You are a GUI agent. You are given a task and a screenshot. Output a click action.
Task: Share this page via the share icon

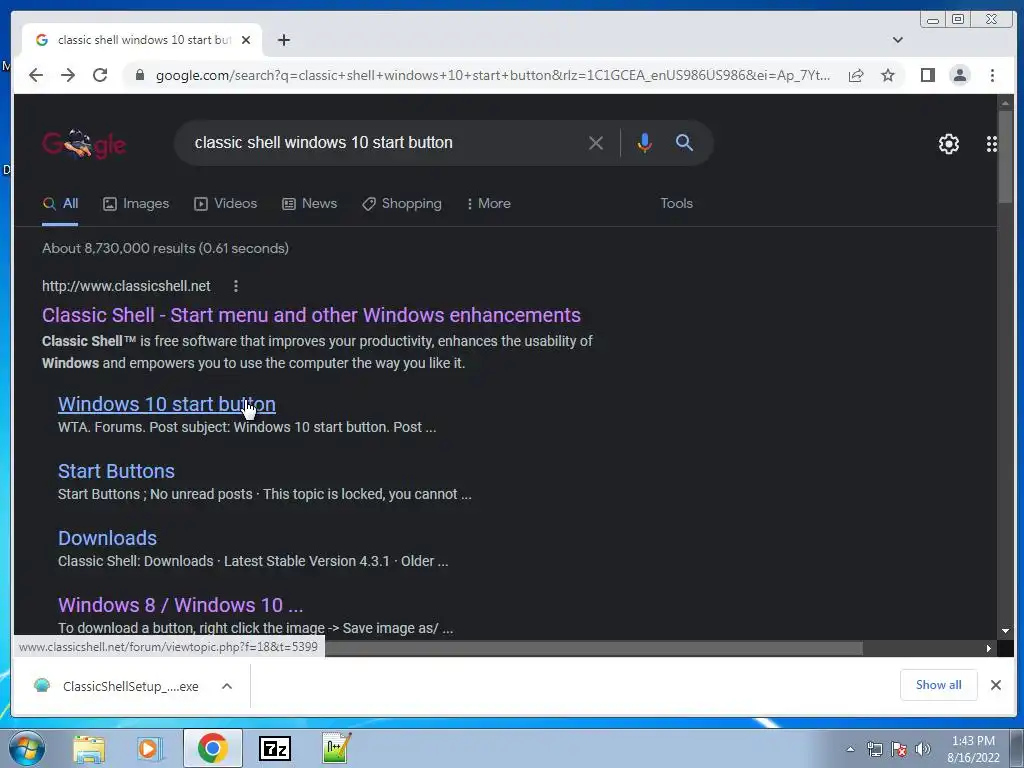point(856,75)
